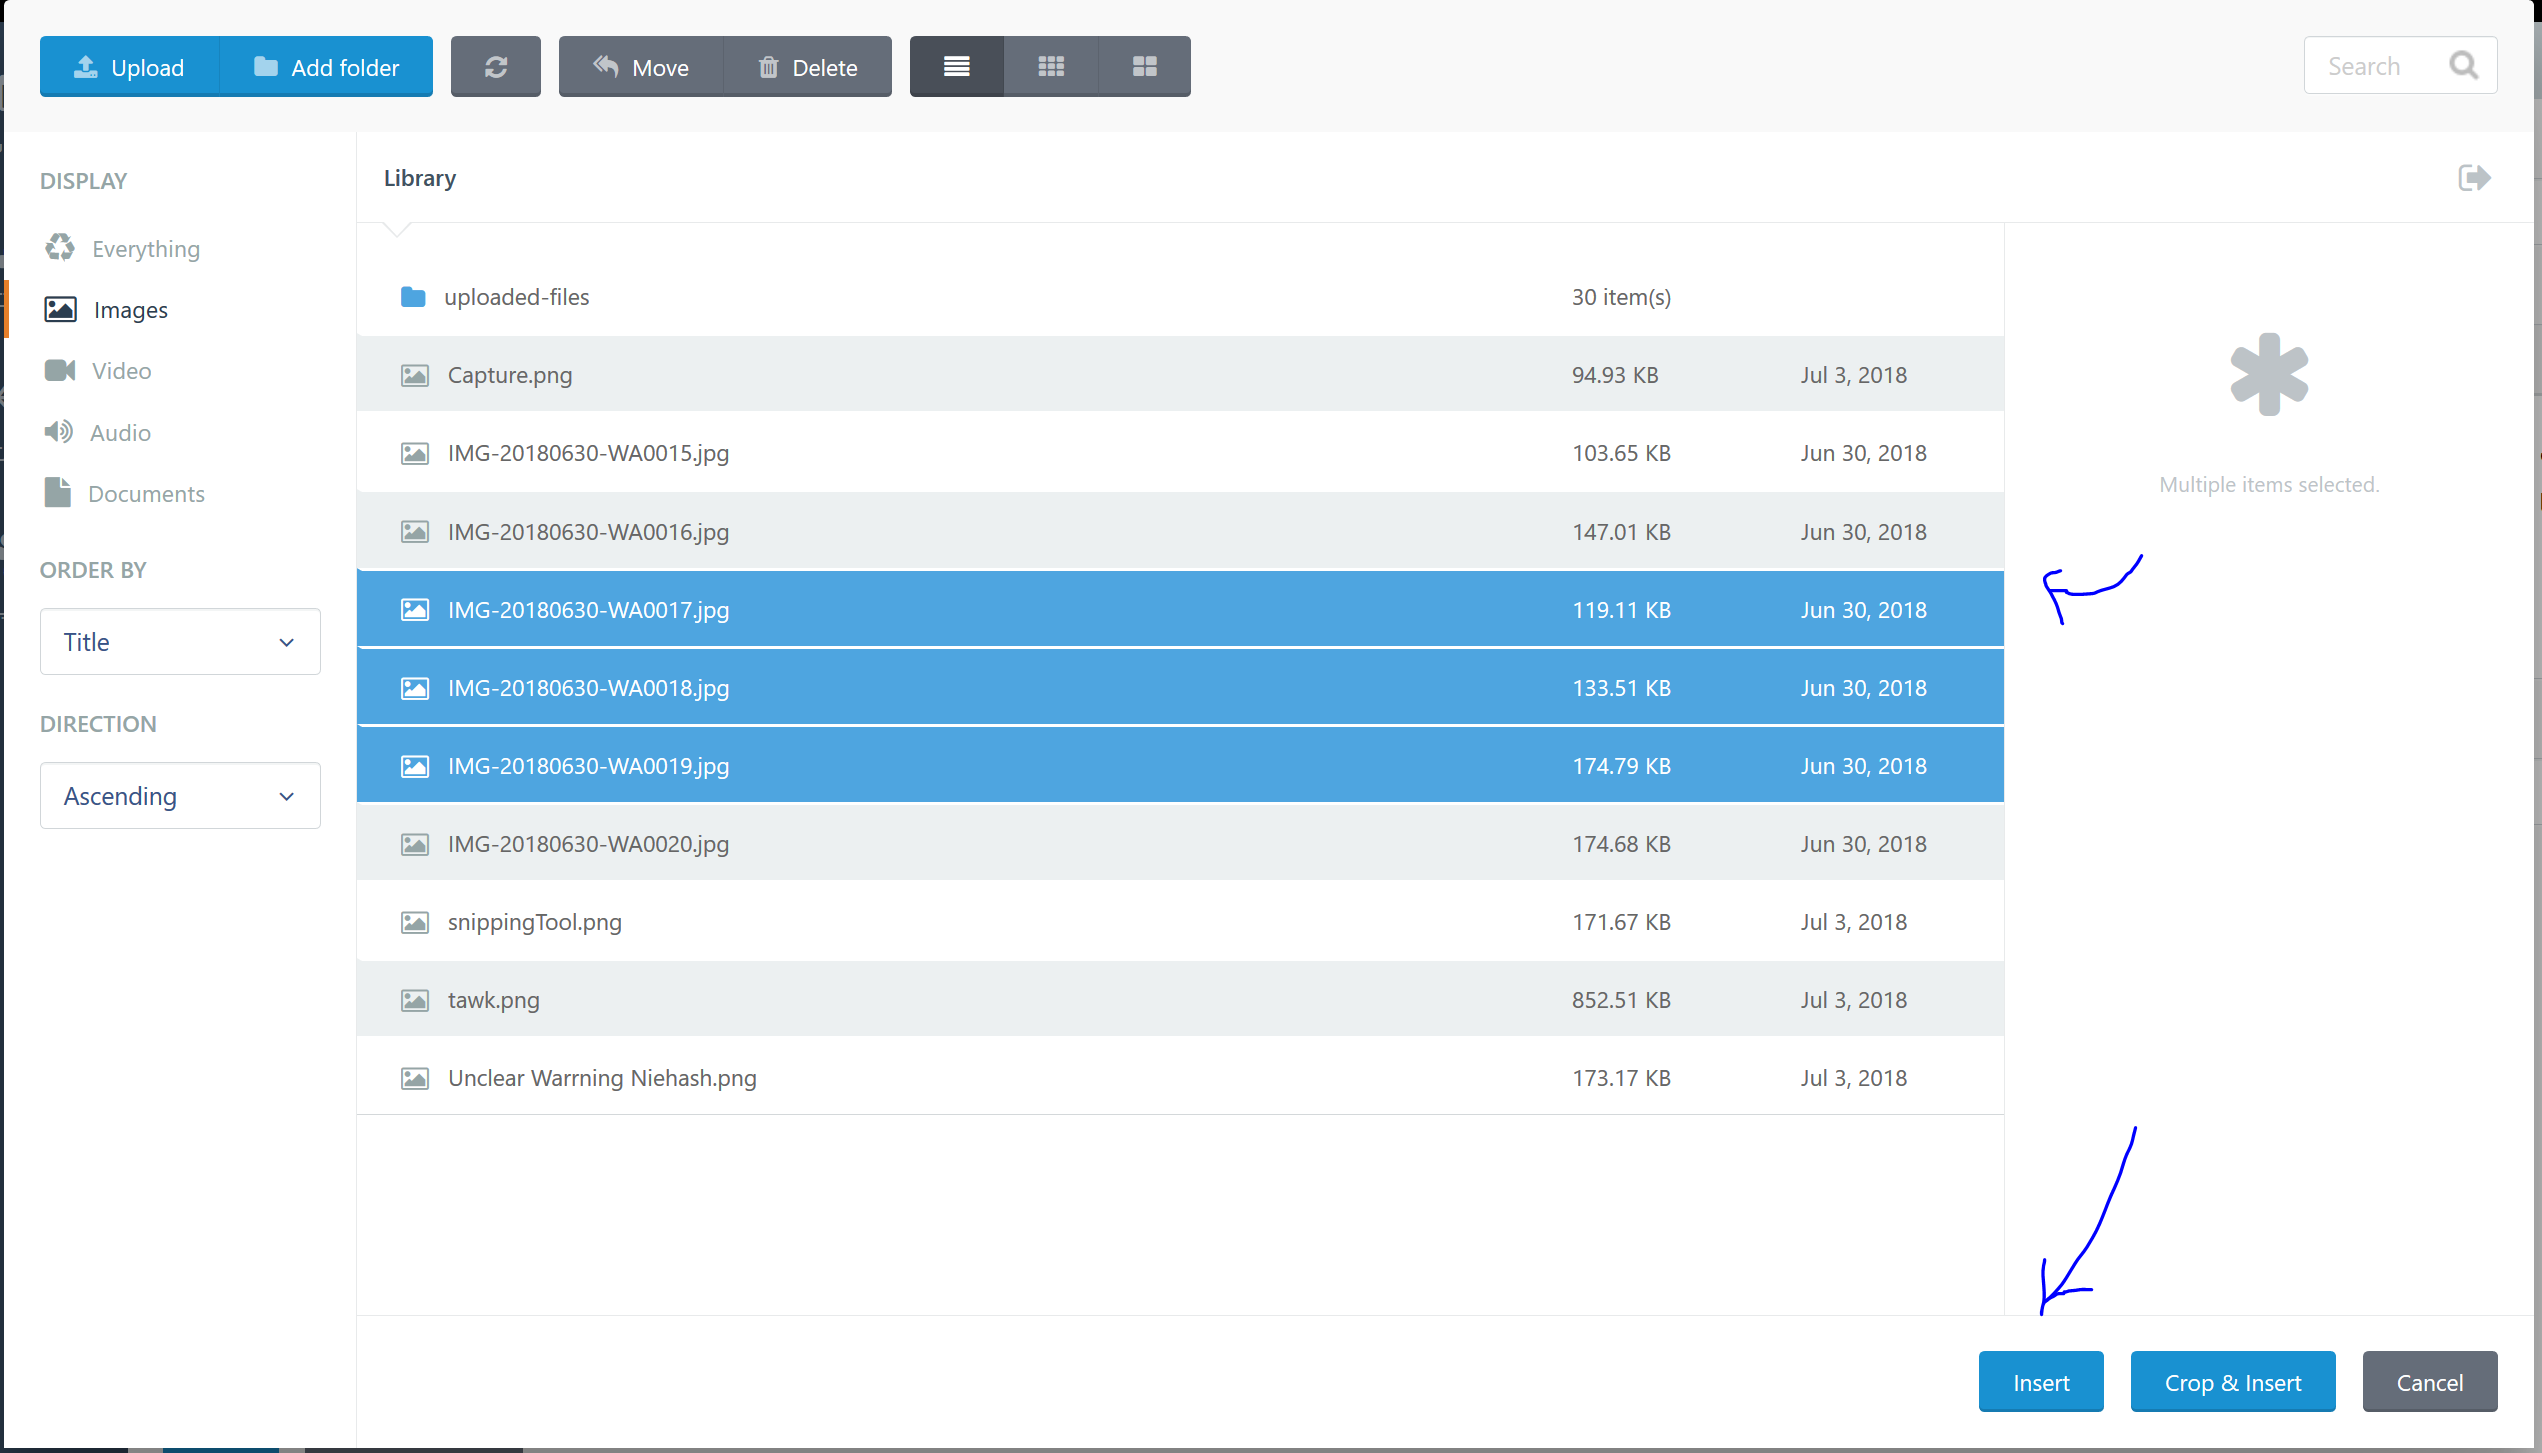Click the refresh icon button
Viewport: 2542px width, 1453px height.
(495, 67)
